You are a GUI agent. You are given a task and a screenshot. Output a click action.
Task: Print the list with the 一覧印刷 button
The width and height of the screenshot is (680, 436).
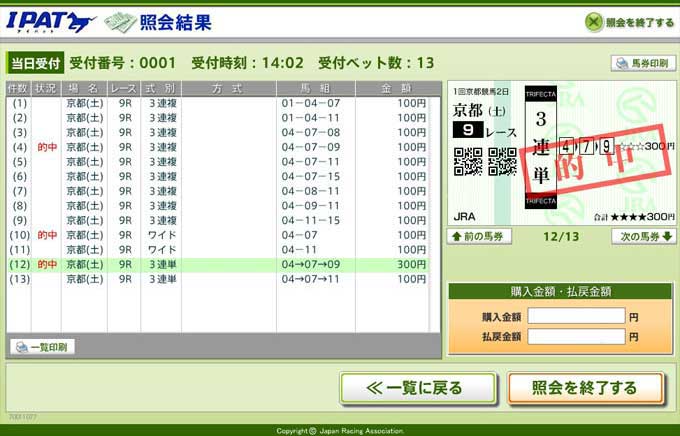coord(42,347)
